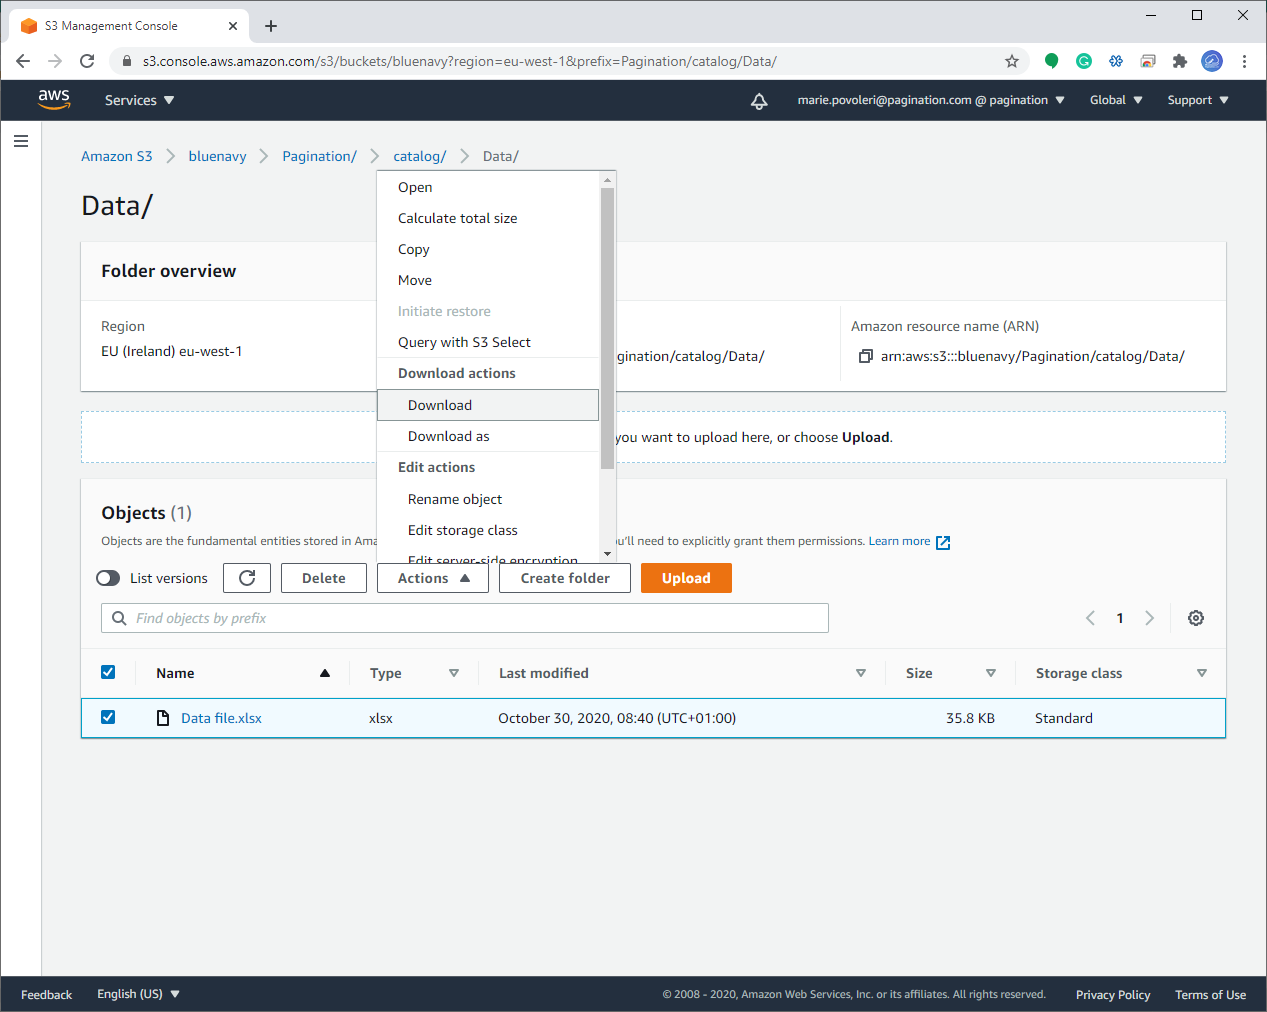Reload the page with the refresh icon
Image resolution: width=1267 pixels, height=1012 pixels.
coord(87,61)
